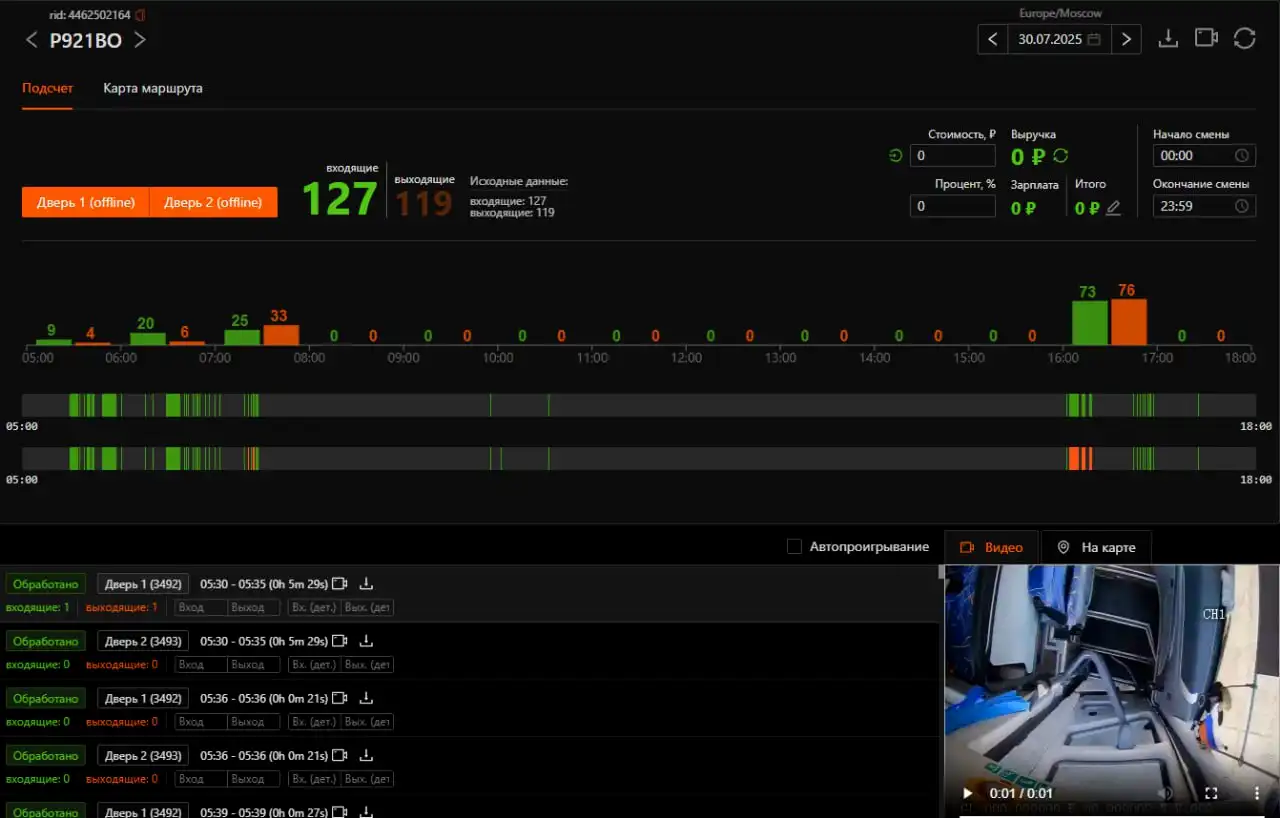Image resolution: width=1280 pixels, height=818 pixels.
Task: Click Дверь 2 (3493) in the 05:36 row
Action: coord(143,755)
